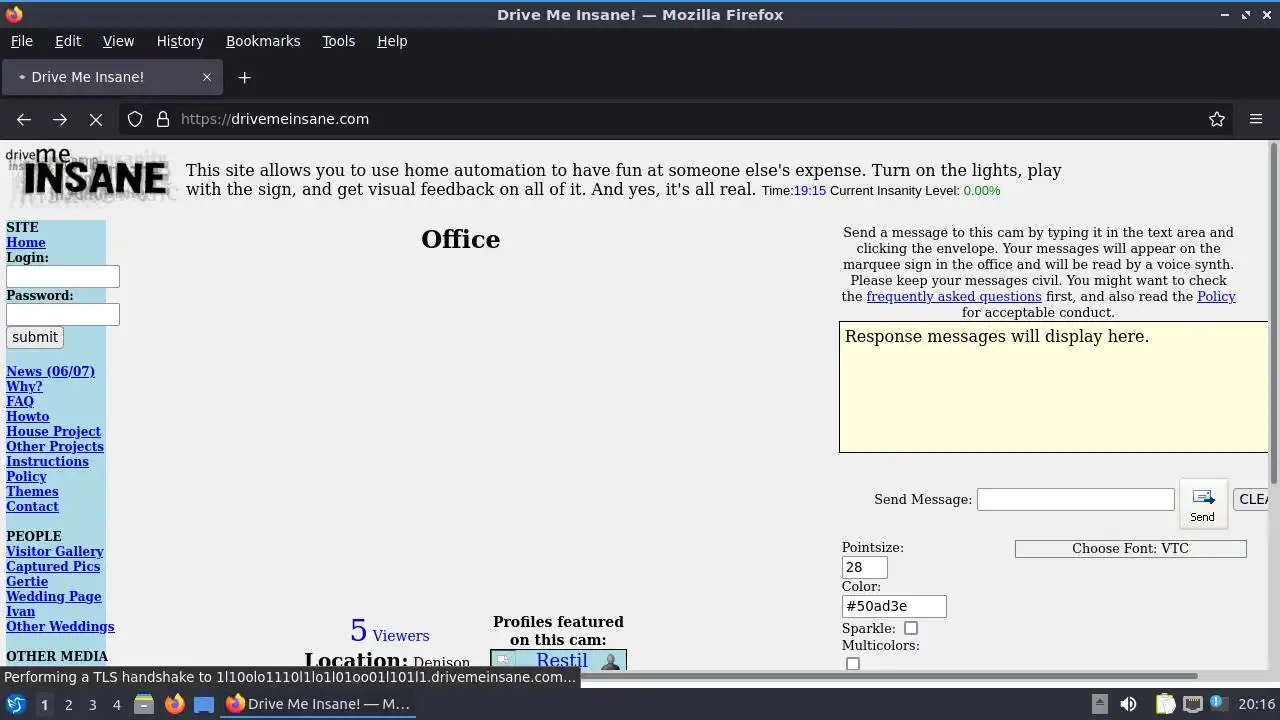Open the Wedding Page link
This screenshot has height=720, width=1280.
54,596
